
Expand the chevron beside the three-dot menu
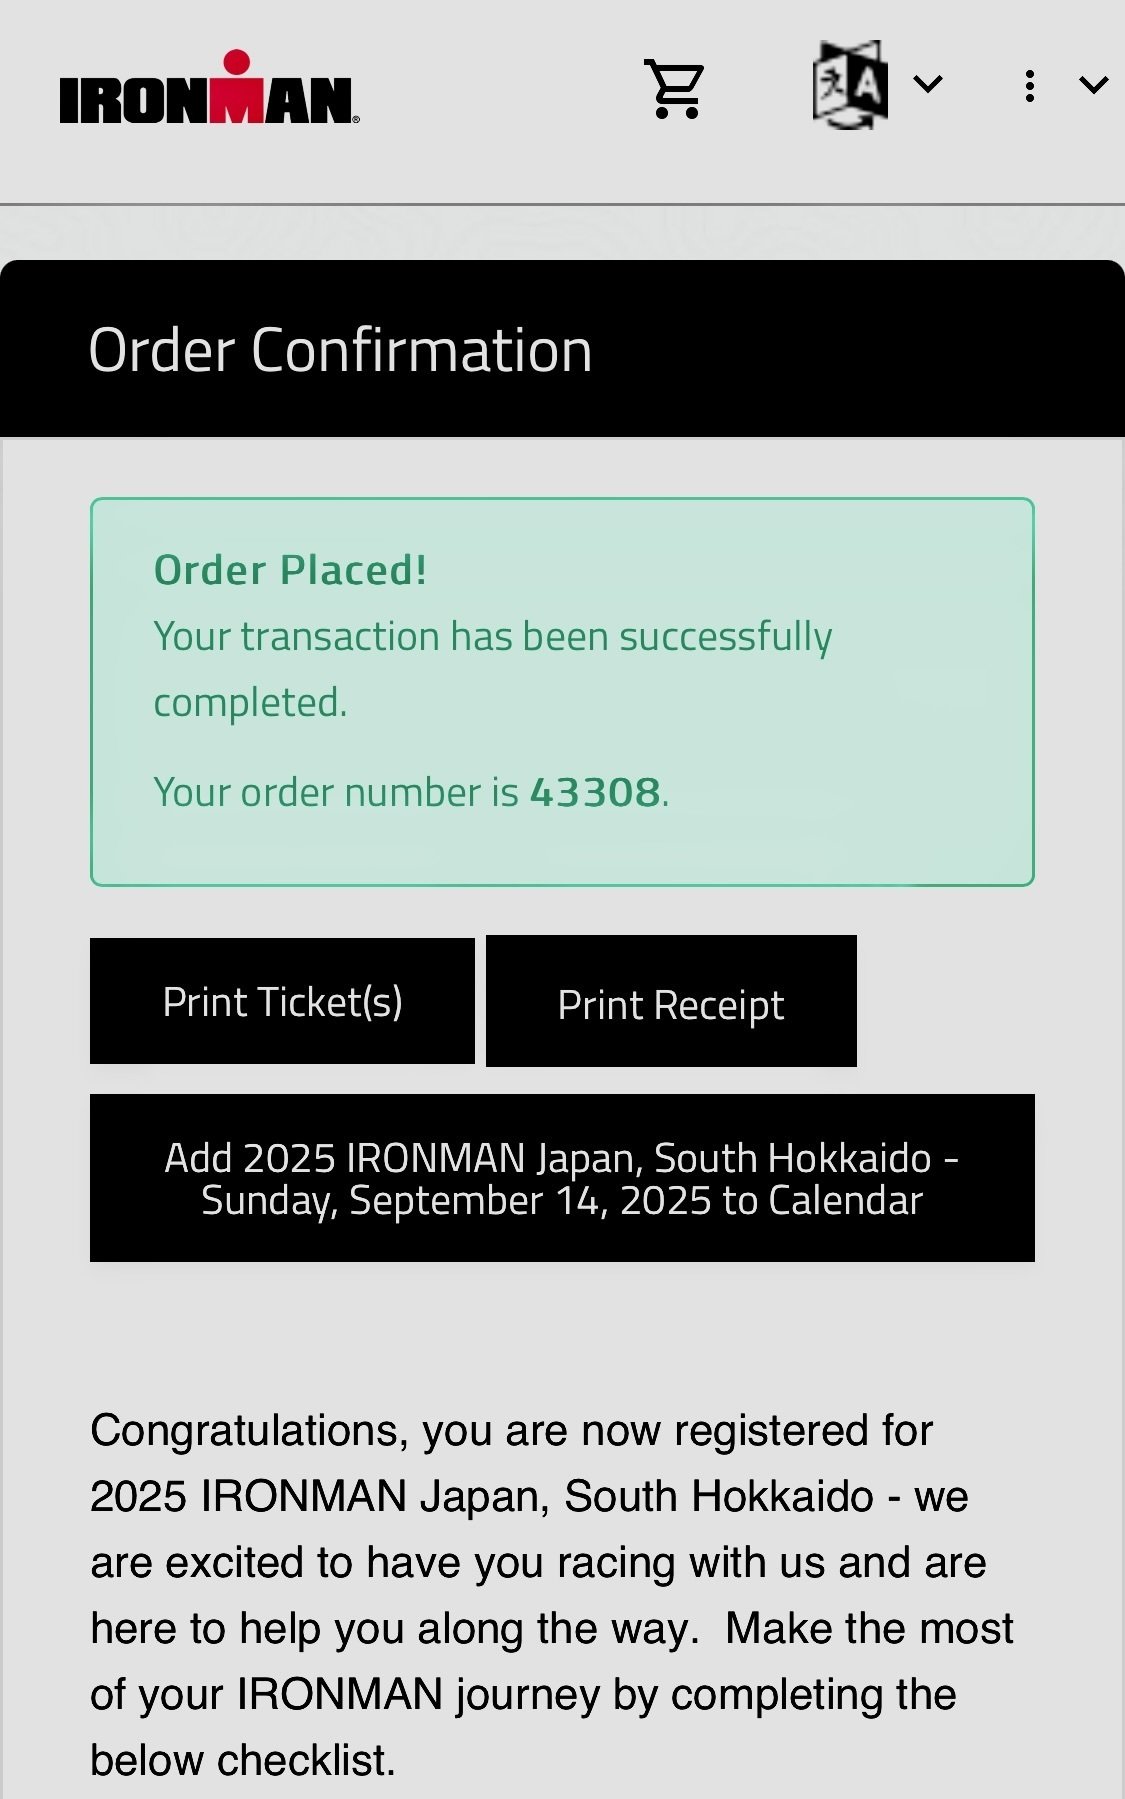(1094, 86)
